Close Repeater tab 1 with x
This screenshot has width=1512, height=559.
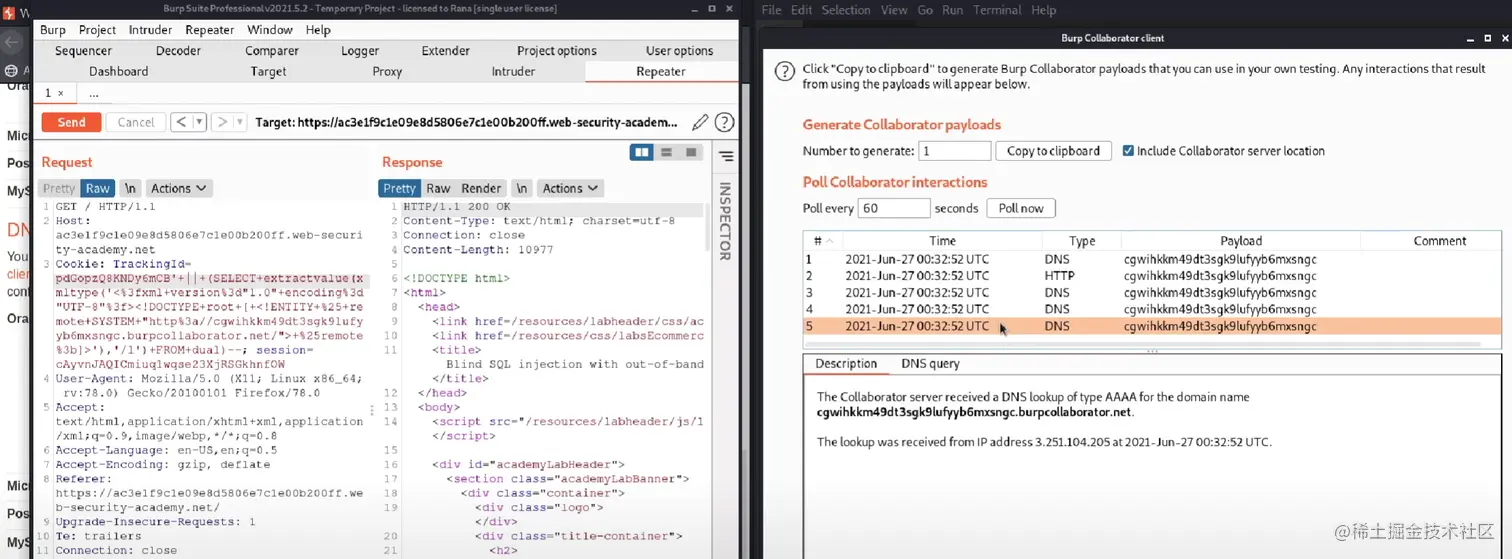60,93
